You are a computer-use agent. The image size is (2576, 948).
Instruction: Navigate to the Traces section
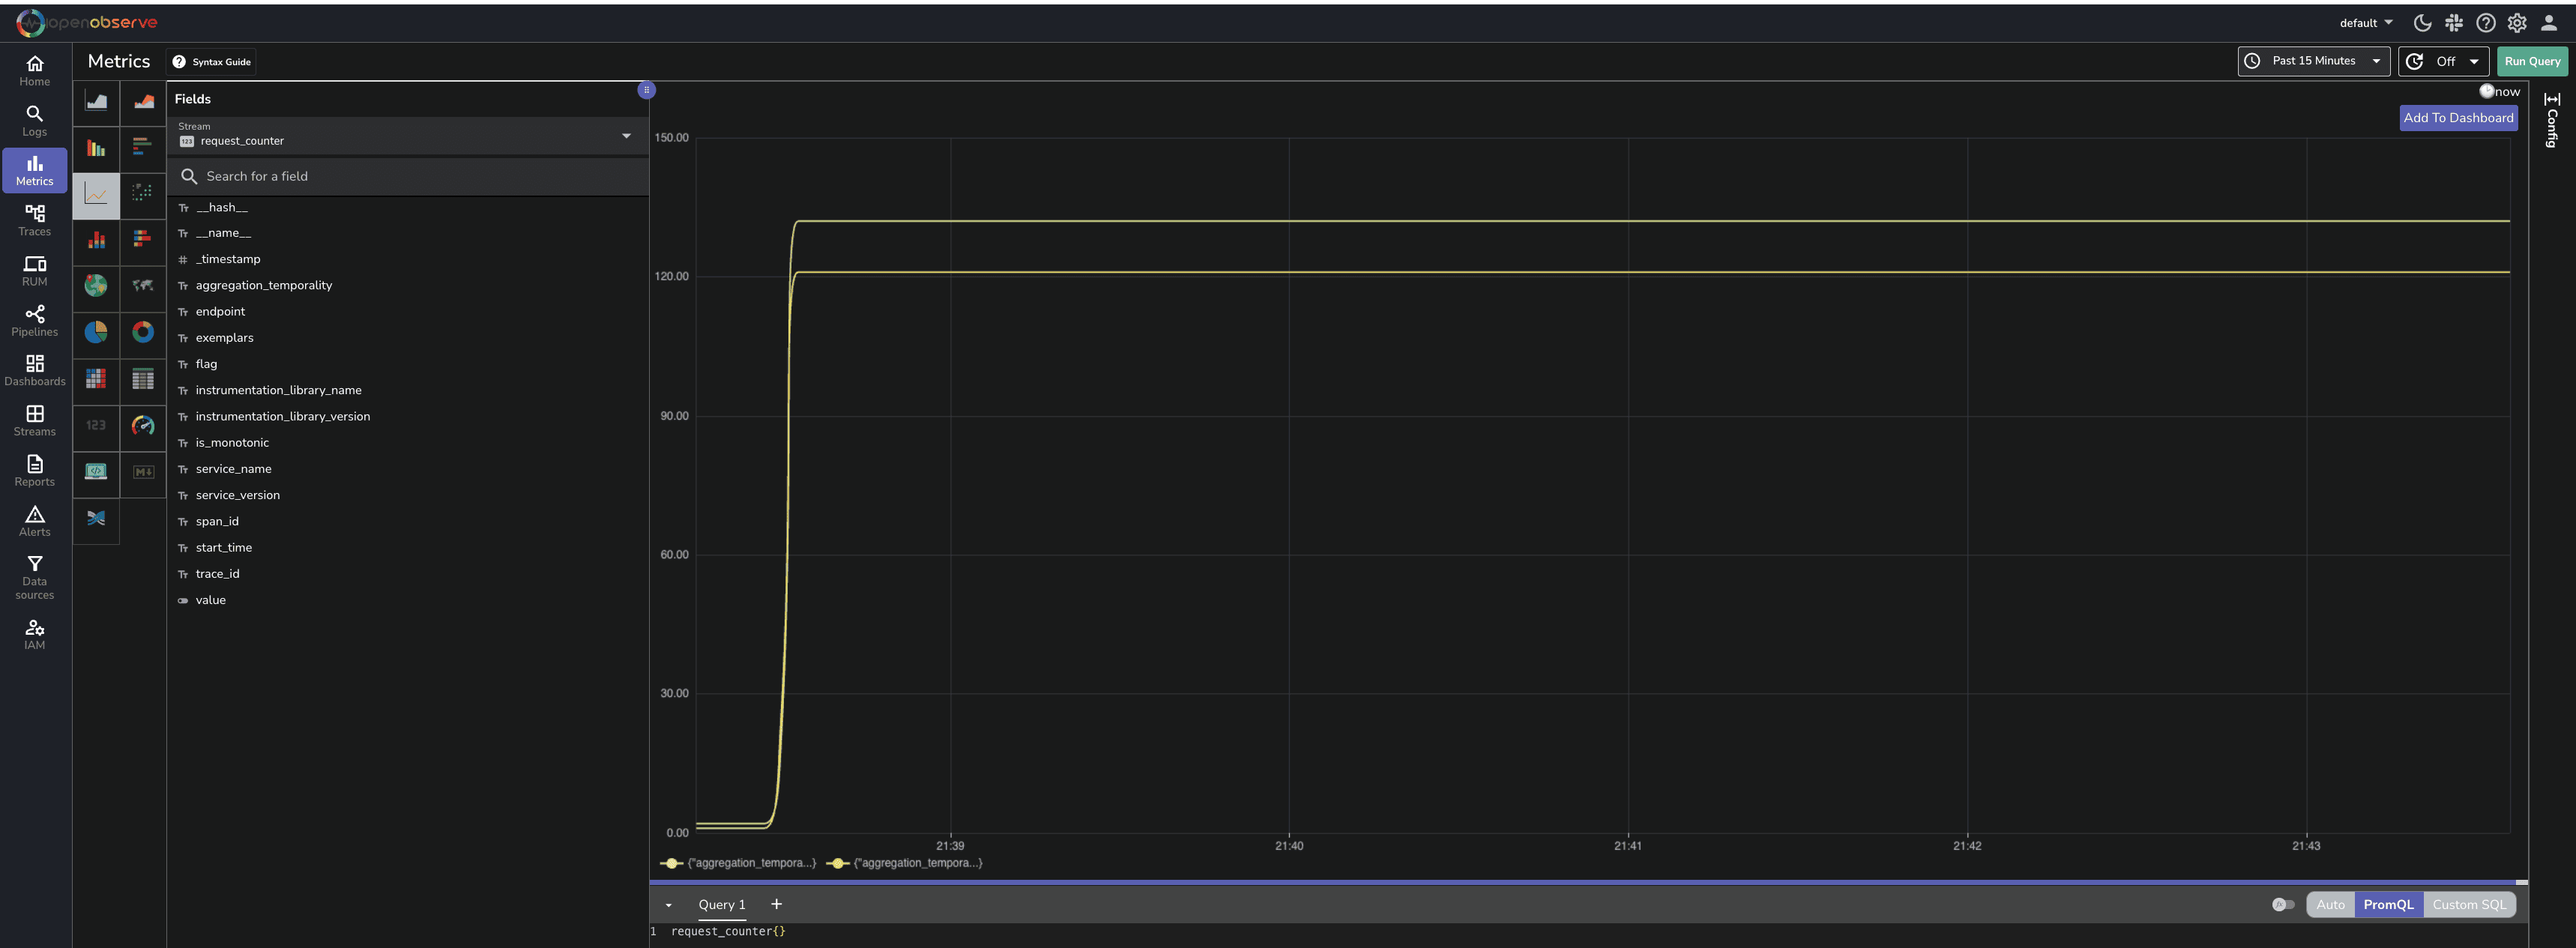[x=34, y=220]
